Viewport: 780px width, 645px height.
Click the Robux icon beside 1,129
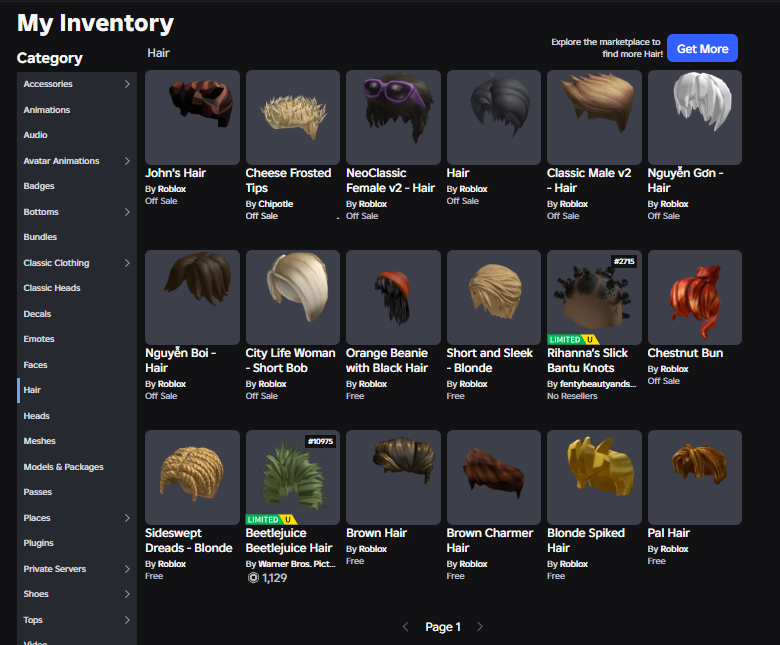point(253,578)
